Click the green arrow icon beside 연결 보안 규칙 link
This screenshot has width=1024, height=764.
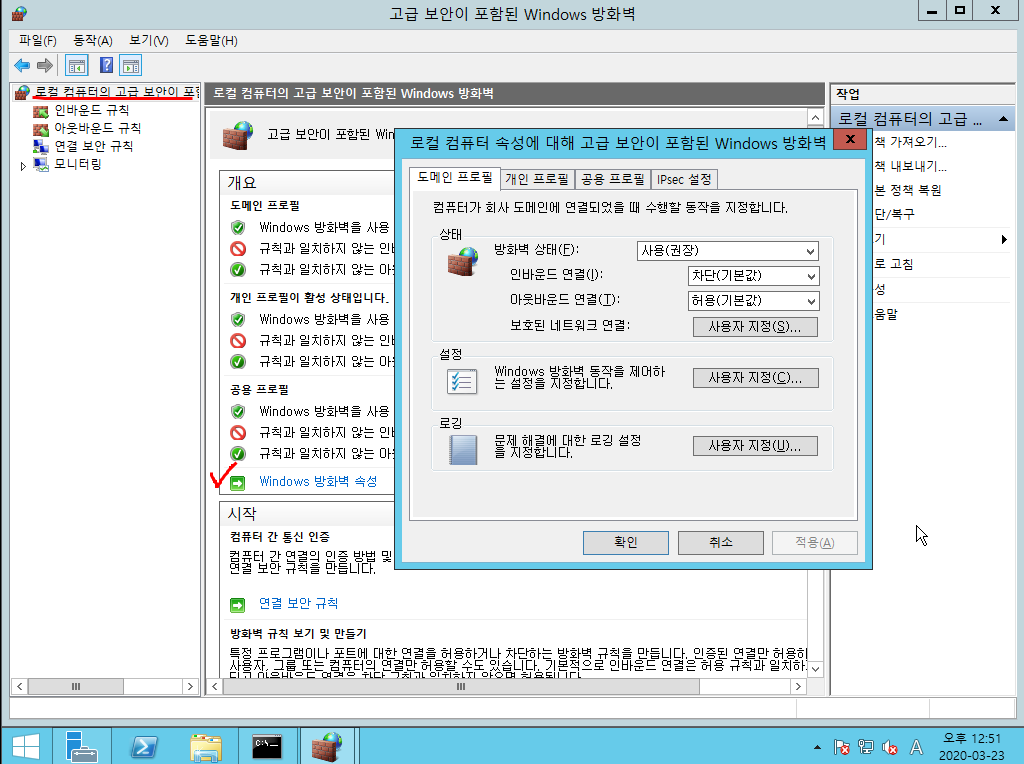click(x=238, y=605)
